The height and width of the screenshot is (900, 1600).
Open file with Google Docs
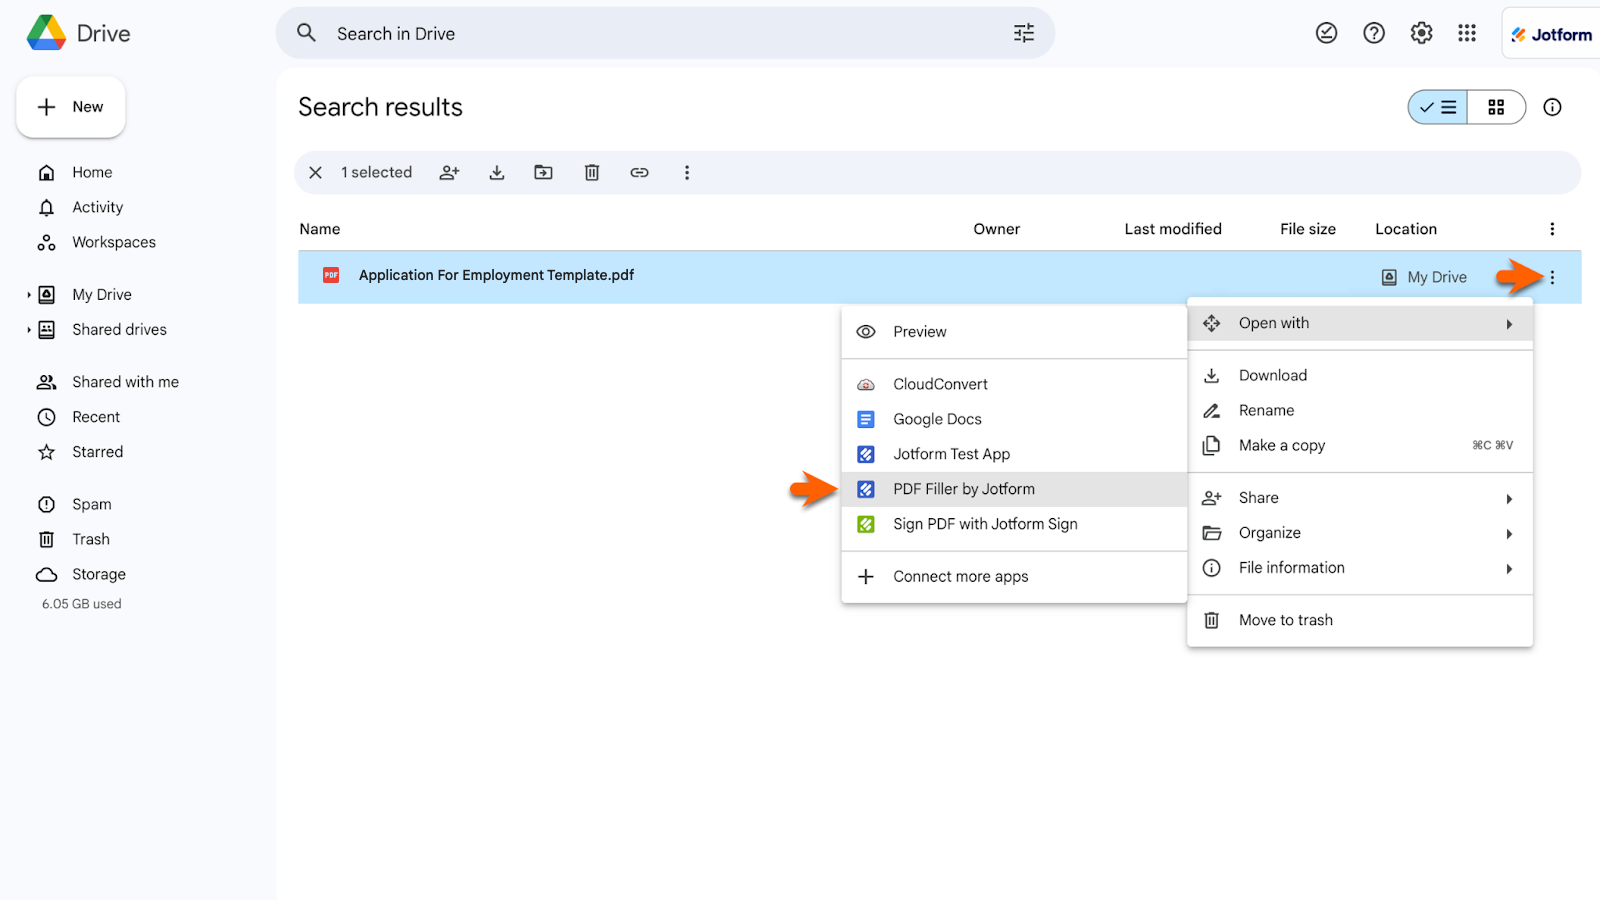[x=1014, y=419]
